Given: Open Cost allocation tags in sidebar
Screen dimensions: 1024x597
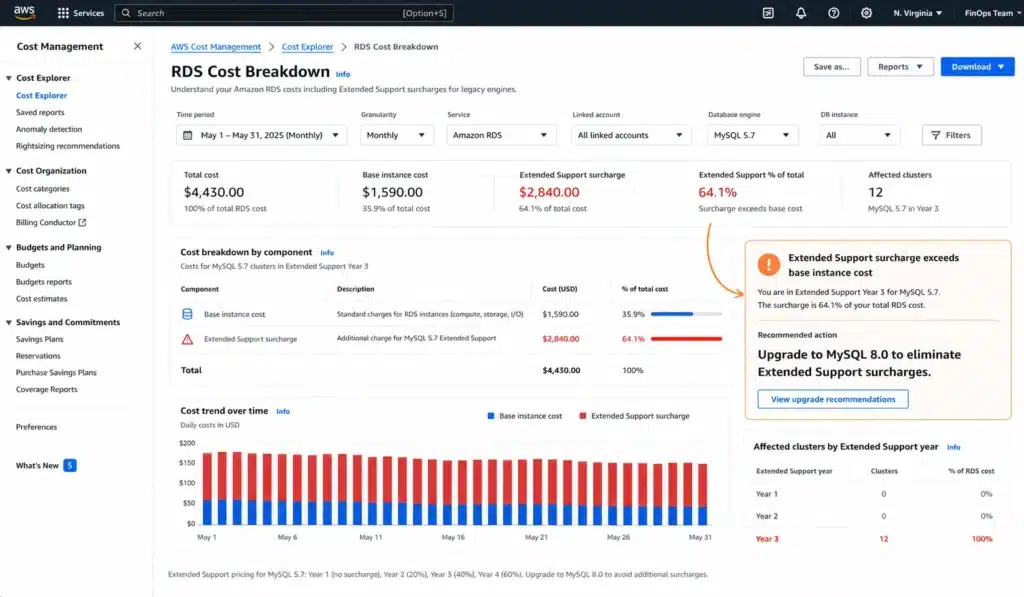Looking at the screenshot, I should [50, 206].
